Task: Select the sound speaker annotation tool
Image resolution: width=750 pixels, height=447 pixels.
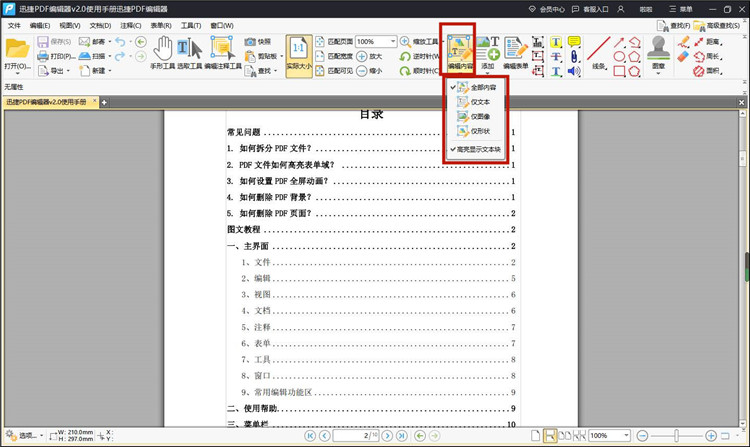Action: click(x=574, y=71)
